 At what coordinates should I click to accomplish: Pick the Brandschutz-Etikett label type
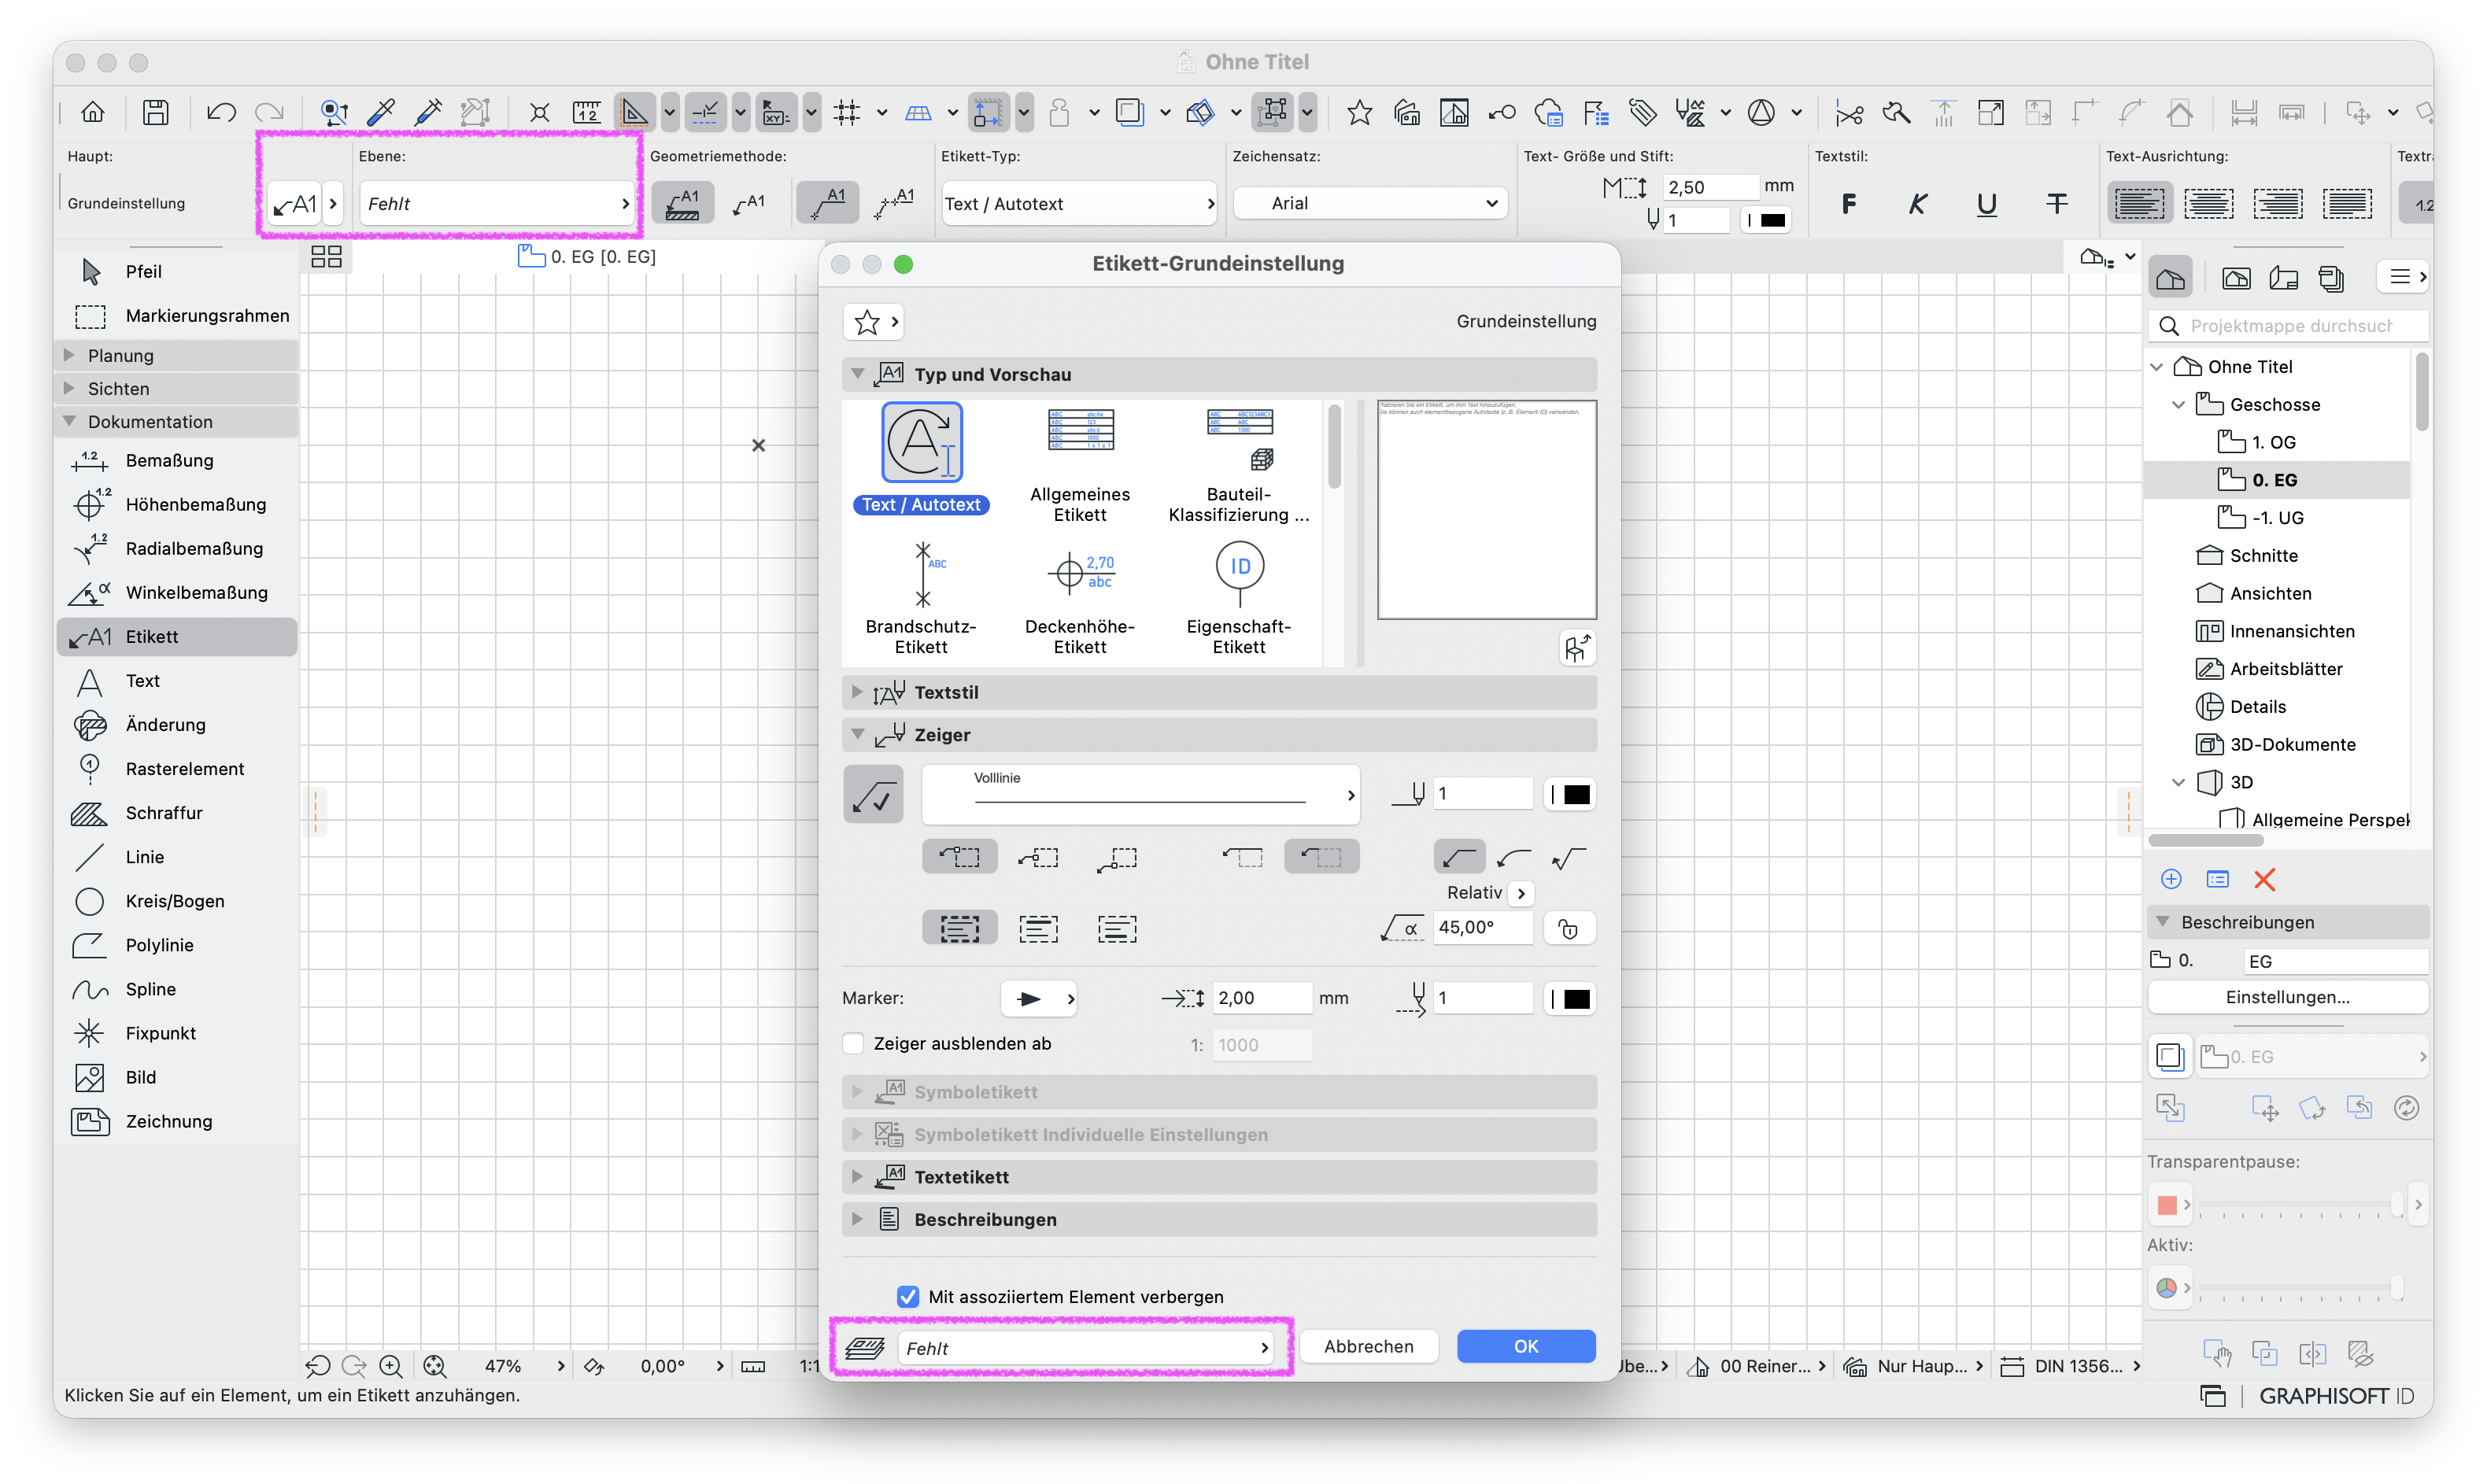921,598
